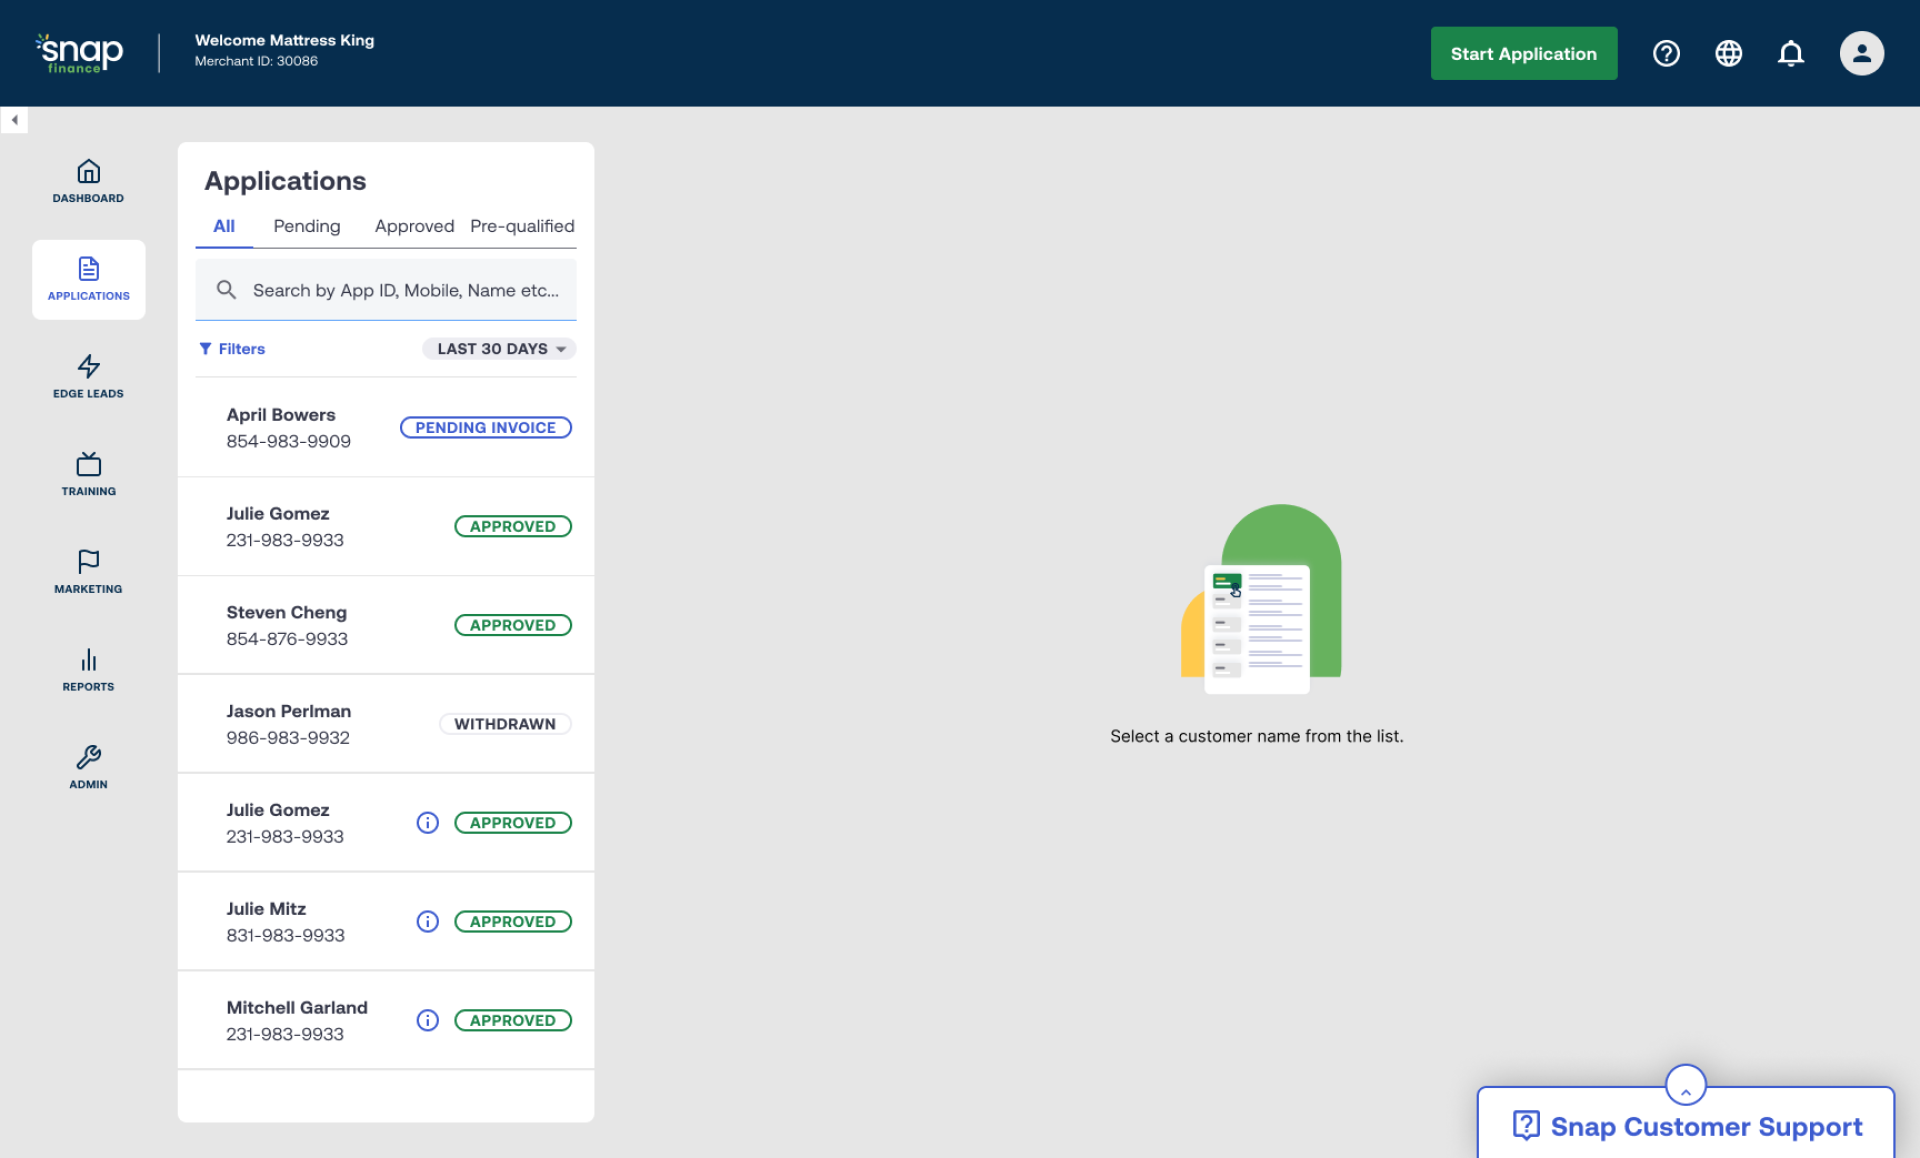1920x1158 pixels.
Task: Open the notifications bell icon
Action: 1791,53
